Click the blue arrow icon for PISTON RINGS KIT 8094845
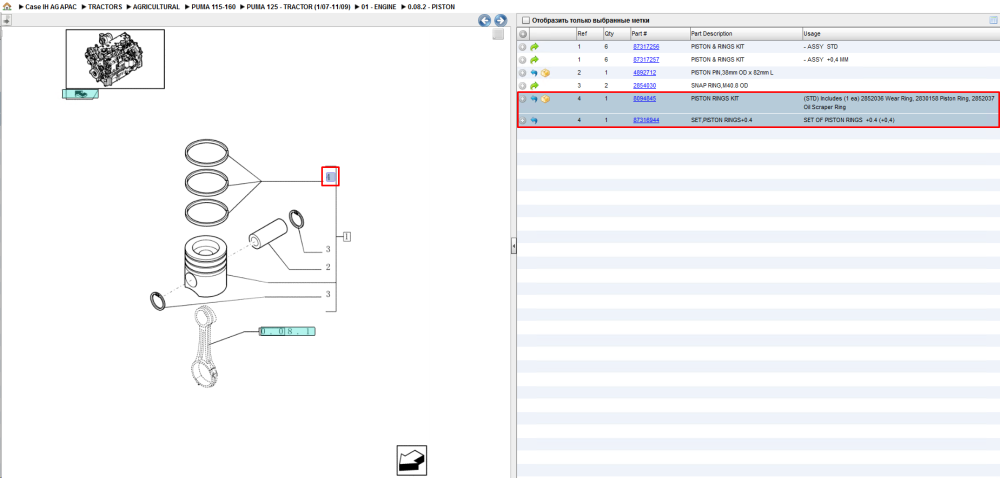Viewport: 1000px width, 478px height. (x=534, y=99)
